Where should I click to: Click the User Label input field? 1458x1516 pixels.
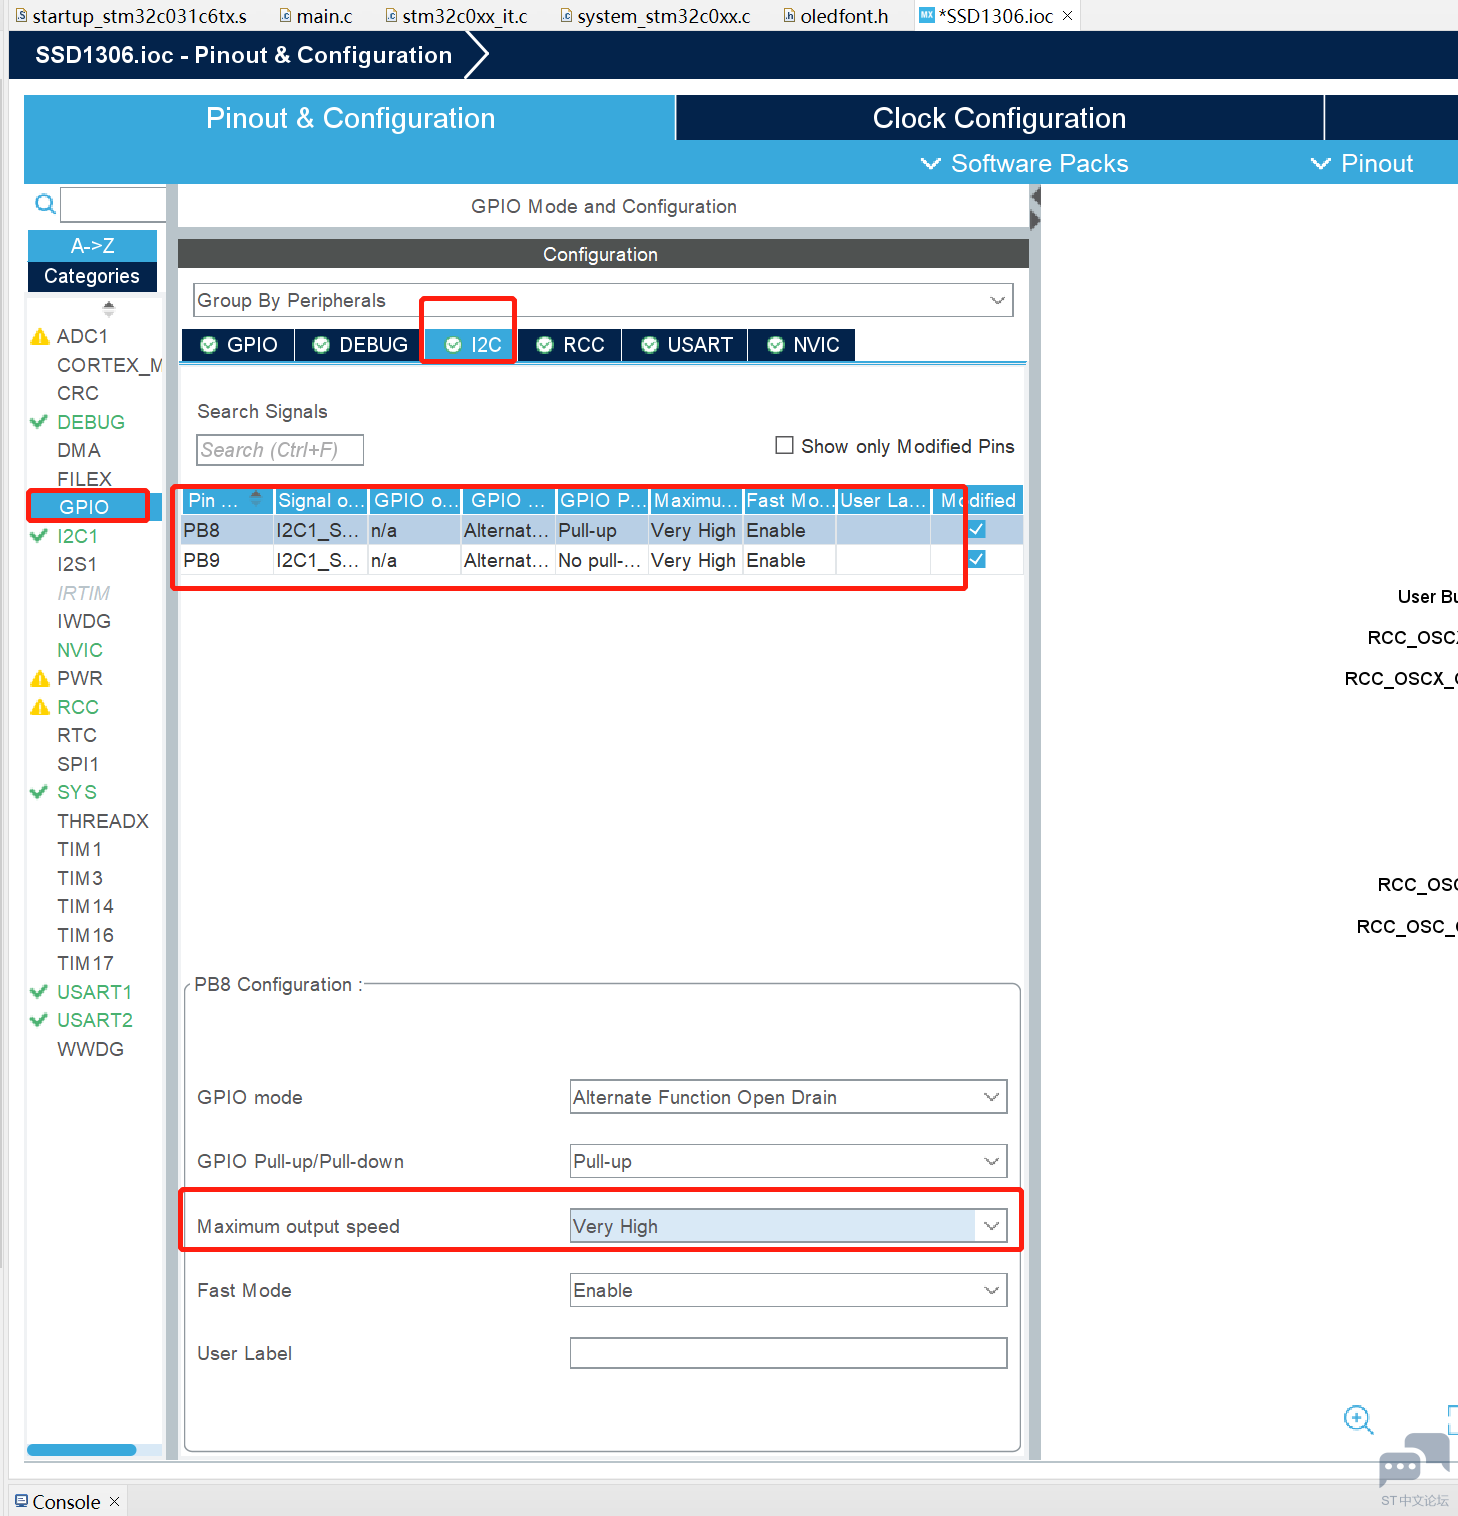pos(788,1353)
